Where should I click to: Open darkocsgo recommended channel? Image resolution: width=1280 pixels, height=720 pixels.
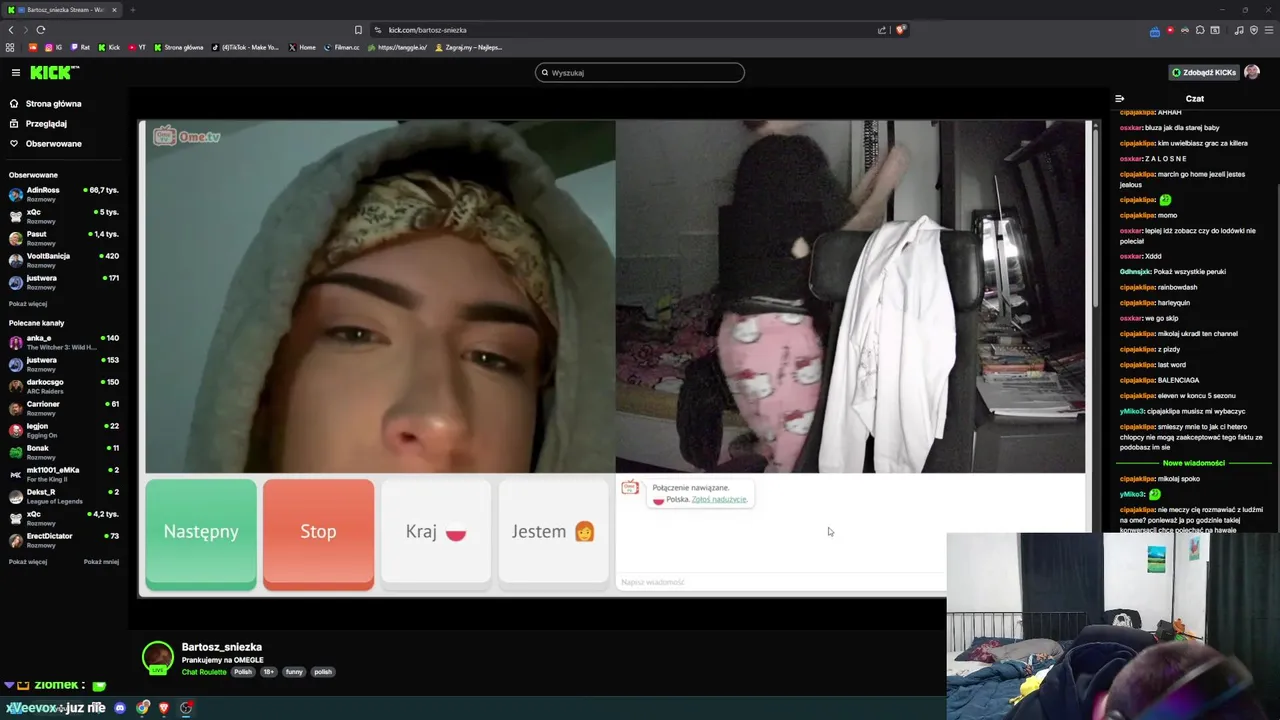[64, 385]
